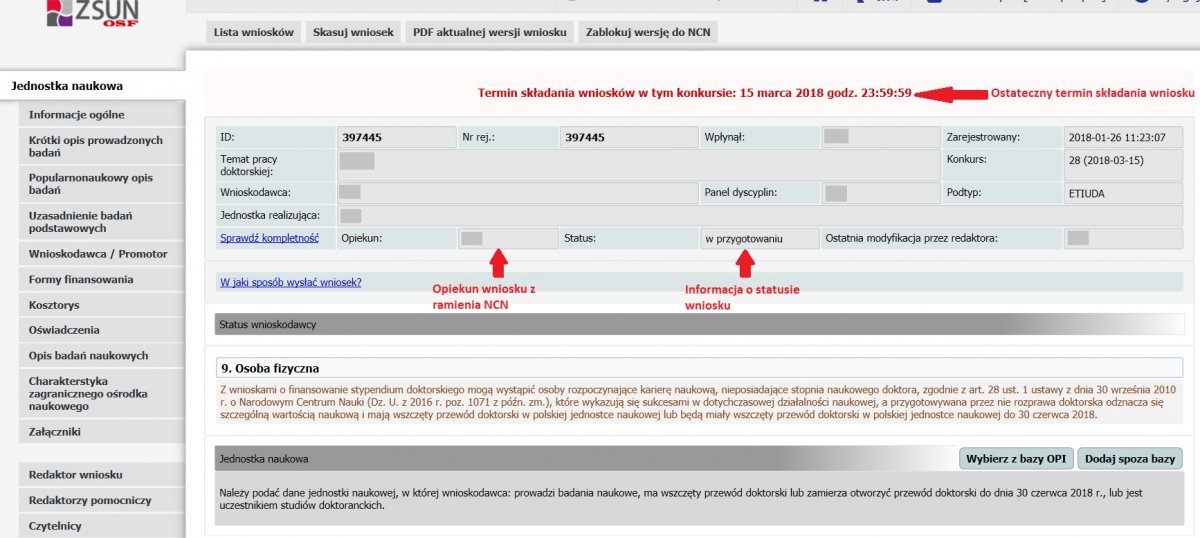Open Popularnonaukowy opis badań section
1200x538 pixels.
coord(91,184)
